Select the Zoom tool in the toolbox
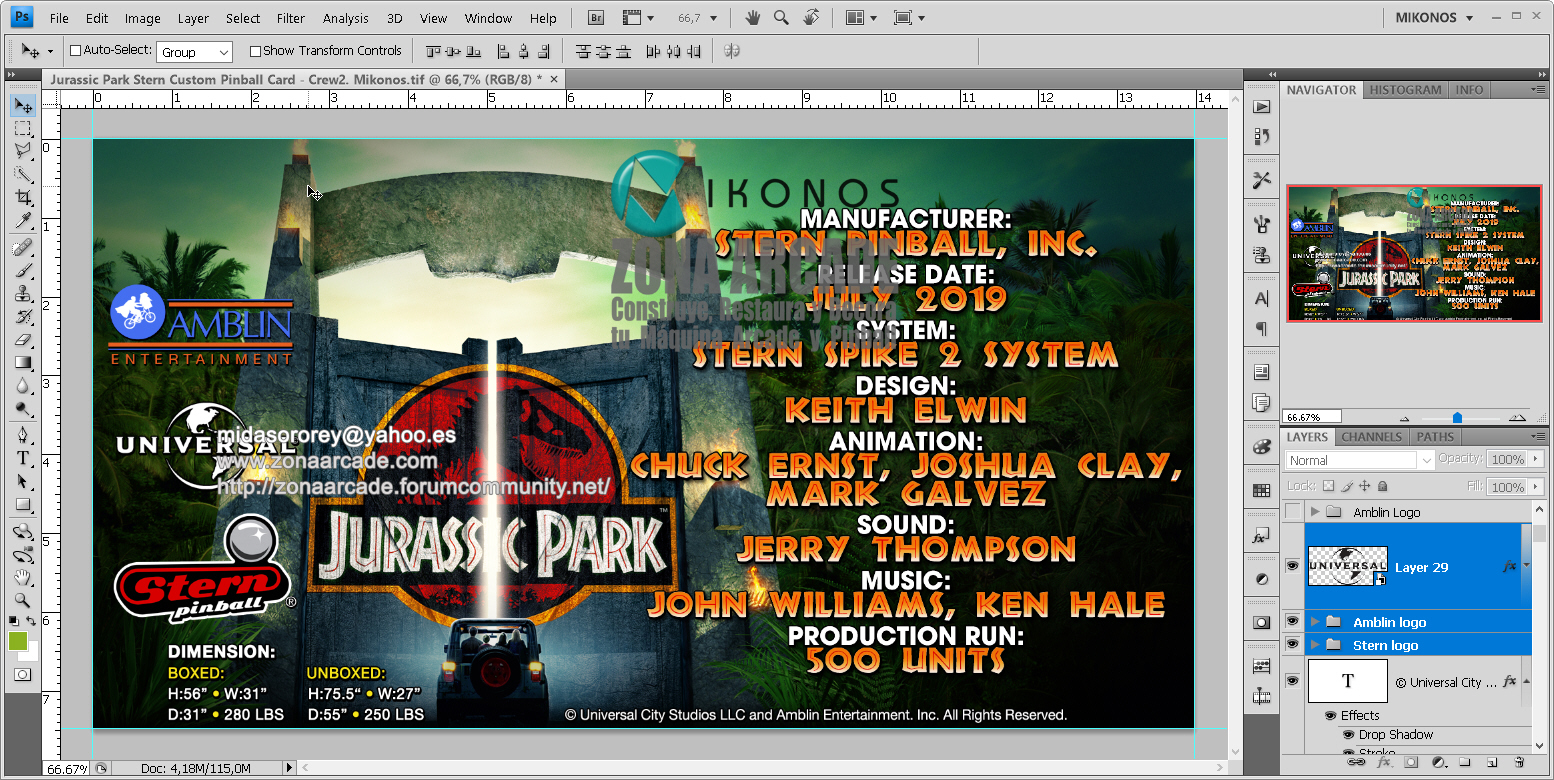 pyautogui.click(x=23, y=601)
